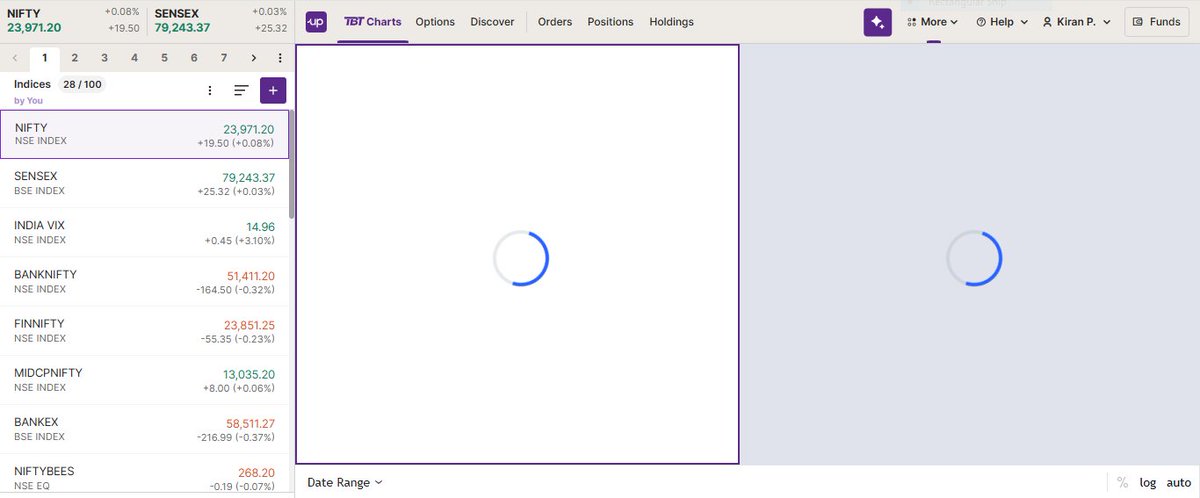Open the watchlist sort/filter icon
Viewport: 1200px width, 498px height.
tap(241, 90)
